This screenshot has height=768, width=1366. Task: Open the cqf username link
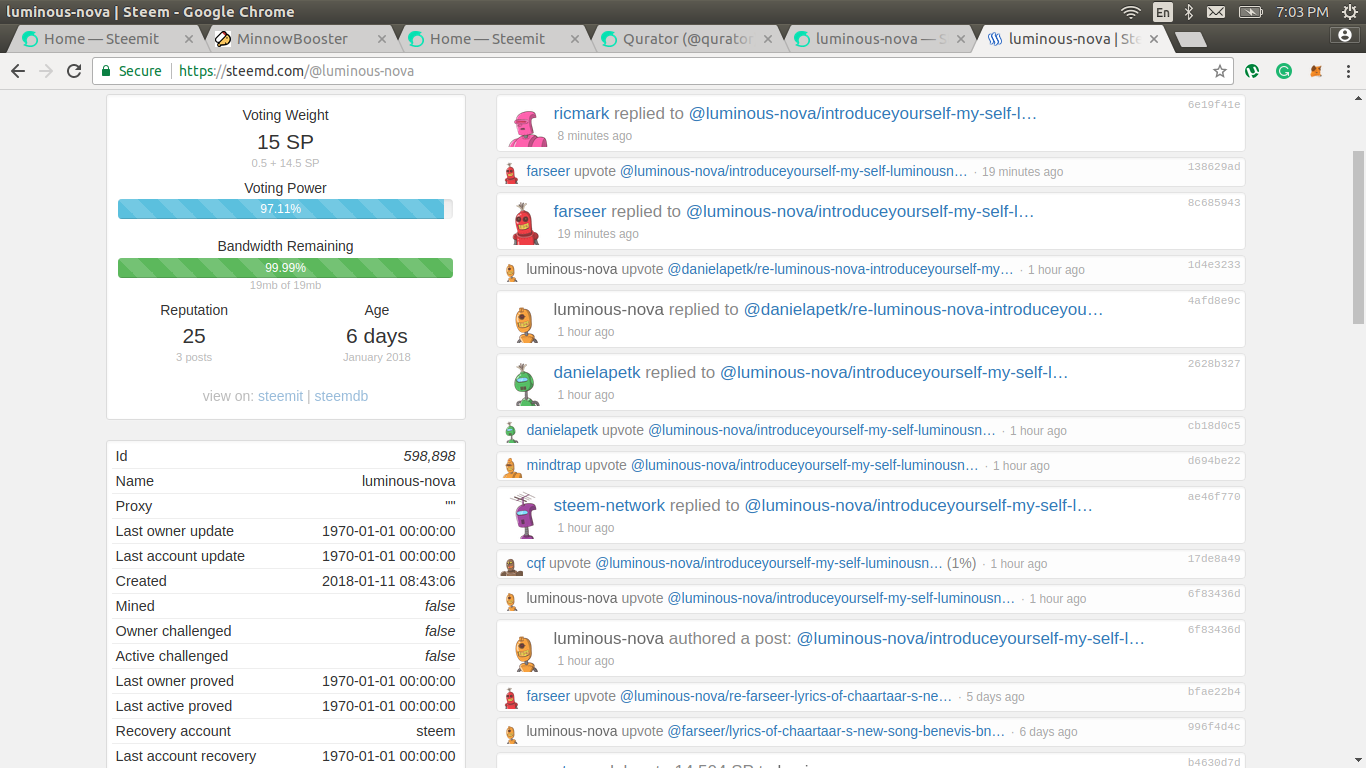(536, 563)
